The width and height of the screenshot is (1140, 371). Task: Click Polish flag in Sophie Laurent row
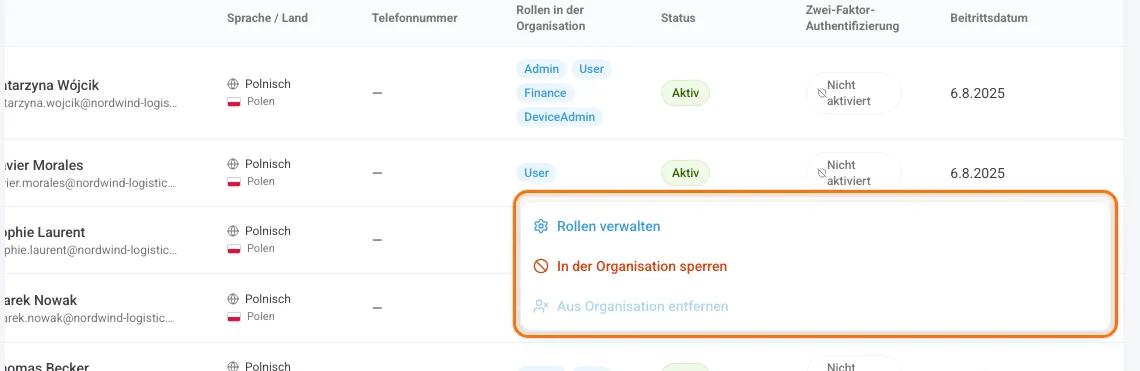[x=233, y=249]
